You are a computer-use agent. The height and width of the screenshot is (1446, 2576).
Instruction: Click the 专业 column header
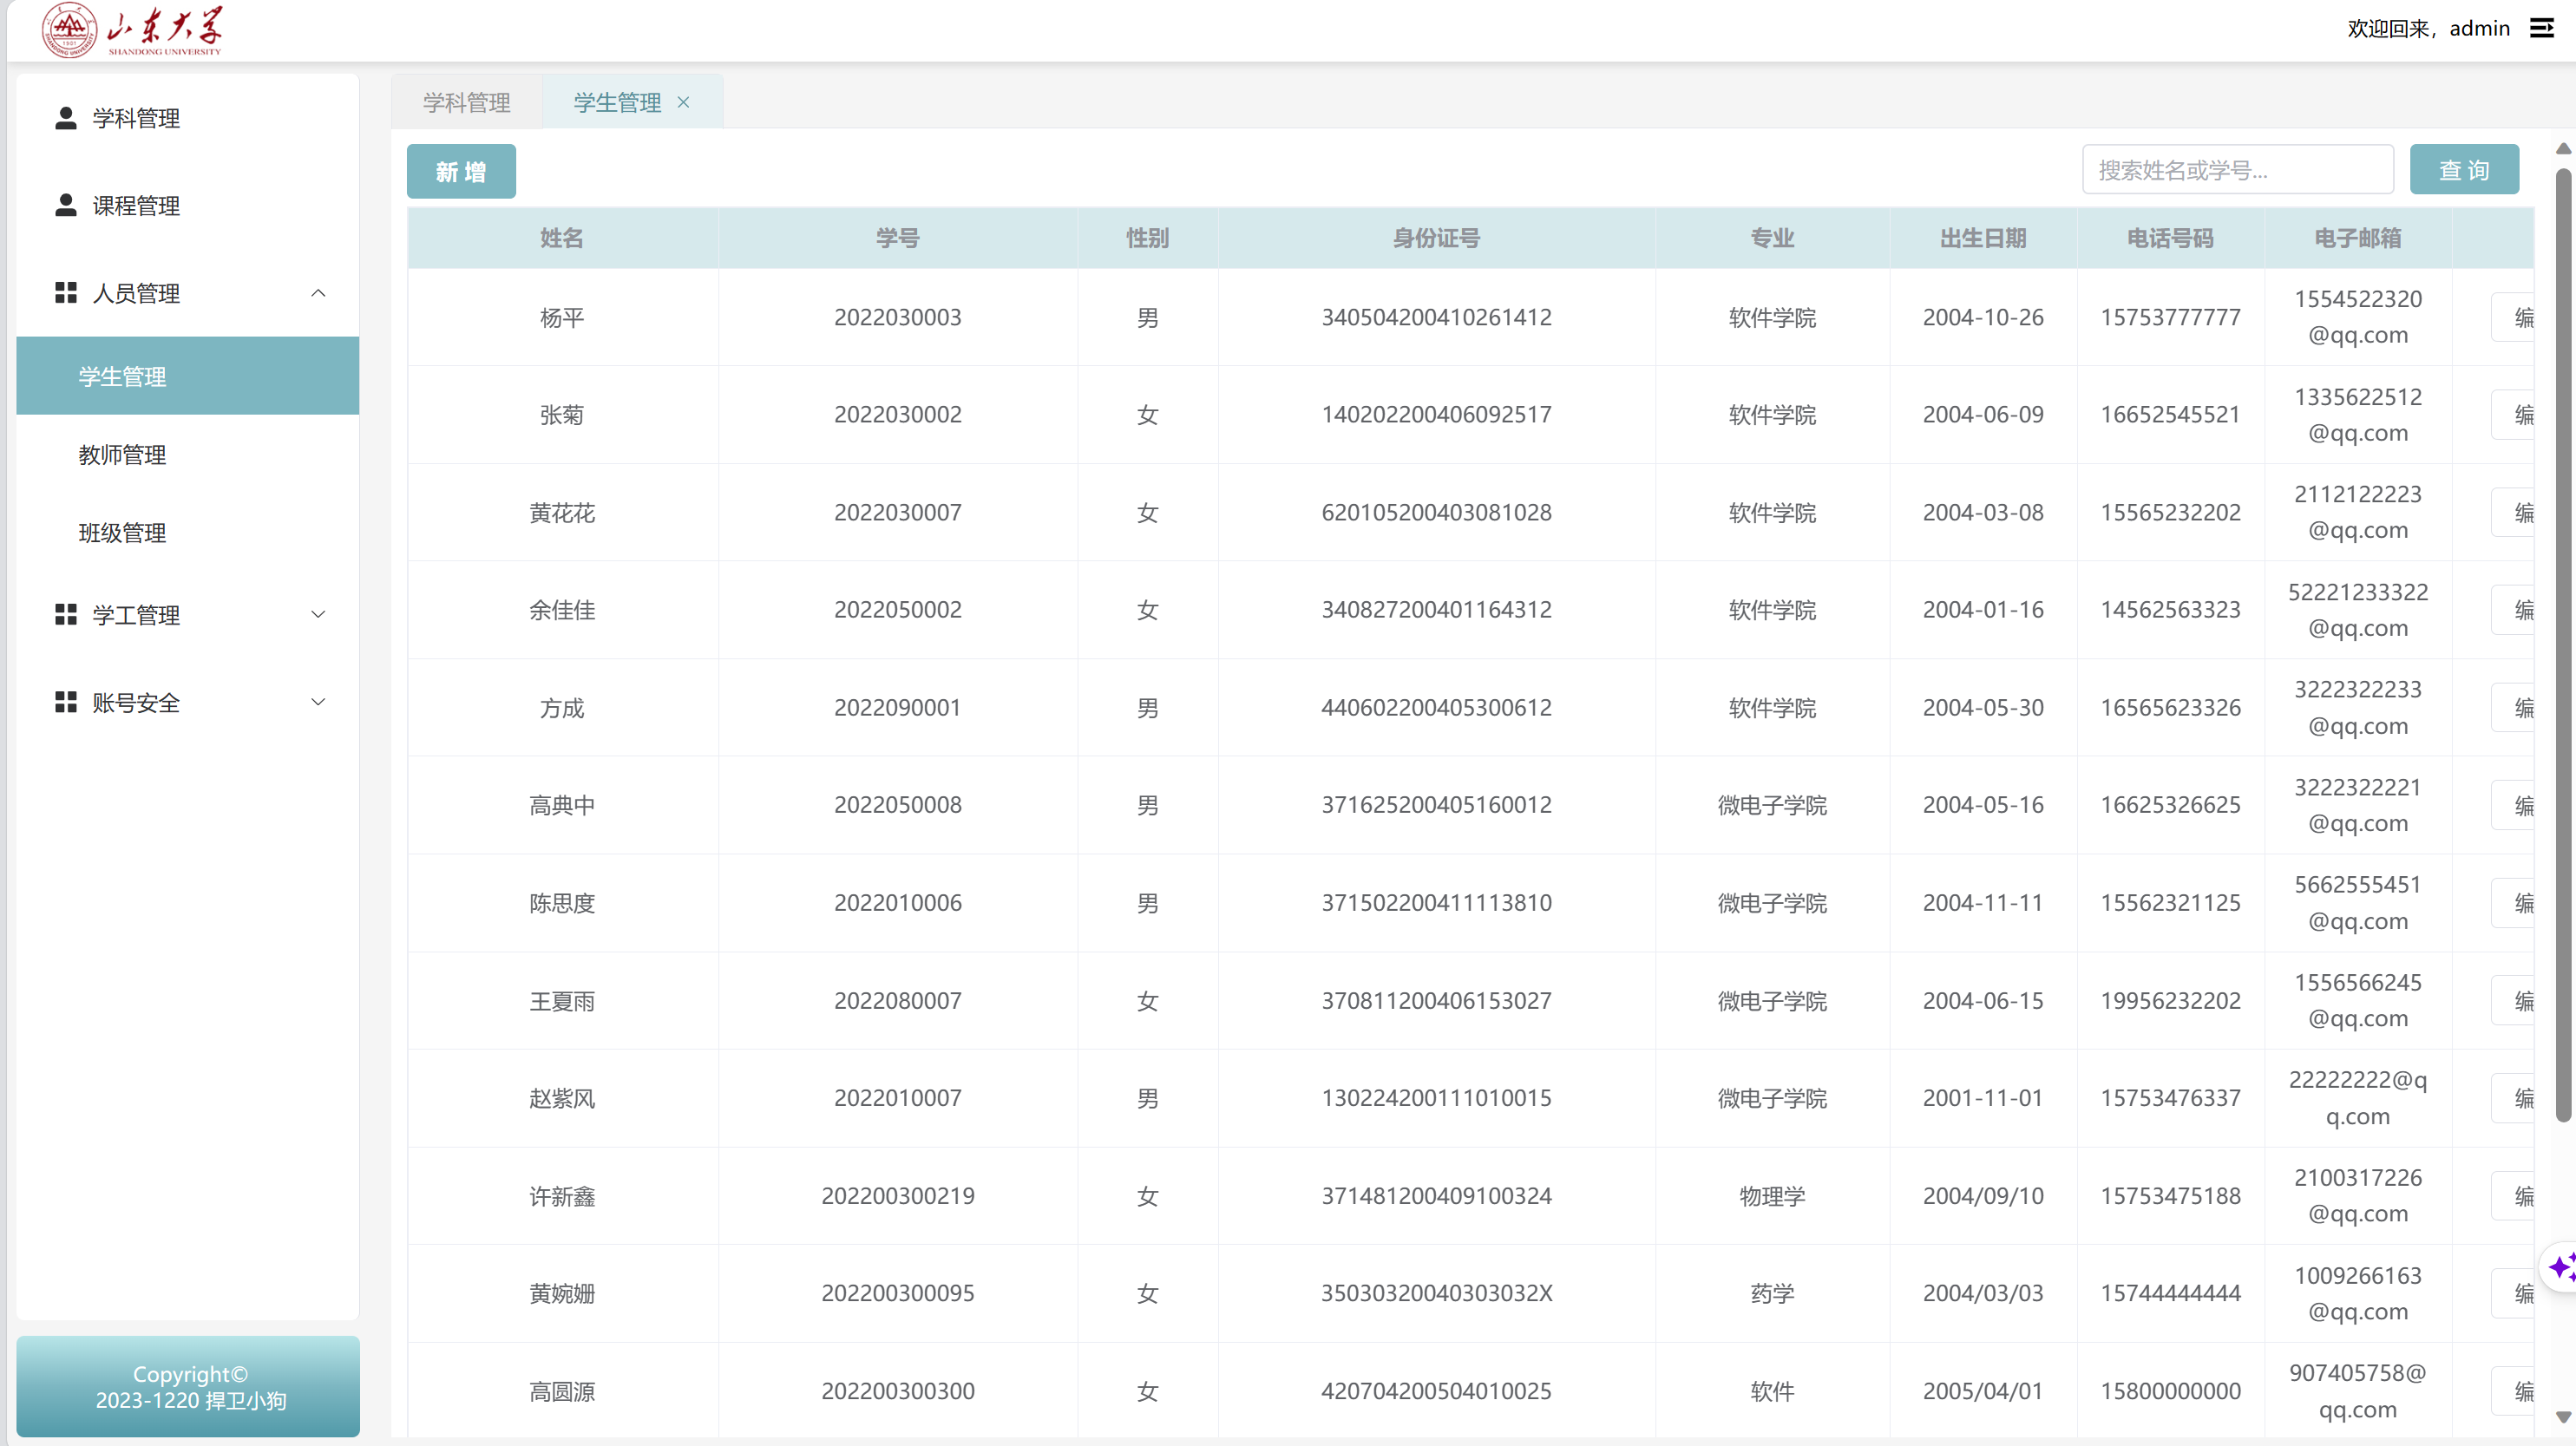pos(1772,238)
